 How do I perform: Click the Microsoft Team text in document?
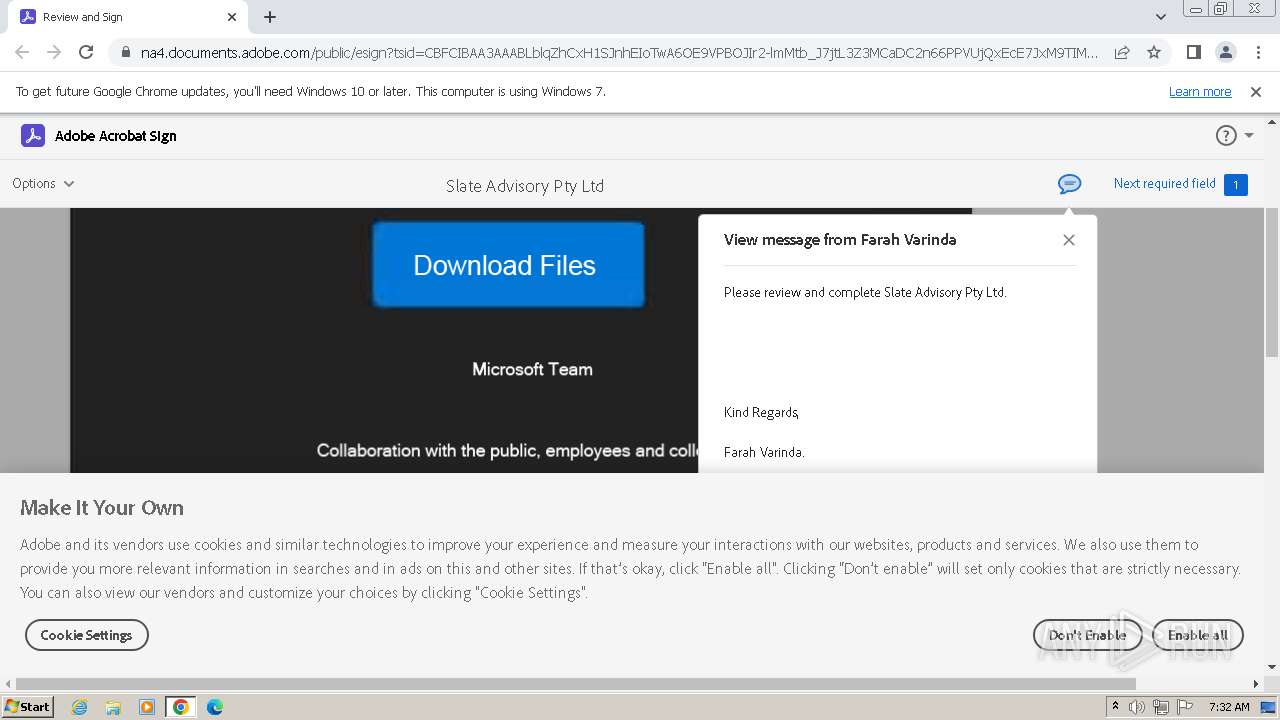pos(532,369)
